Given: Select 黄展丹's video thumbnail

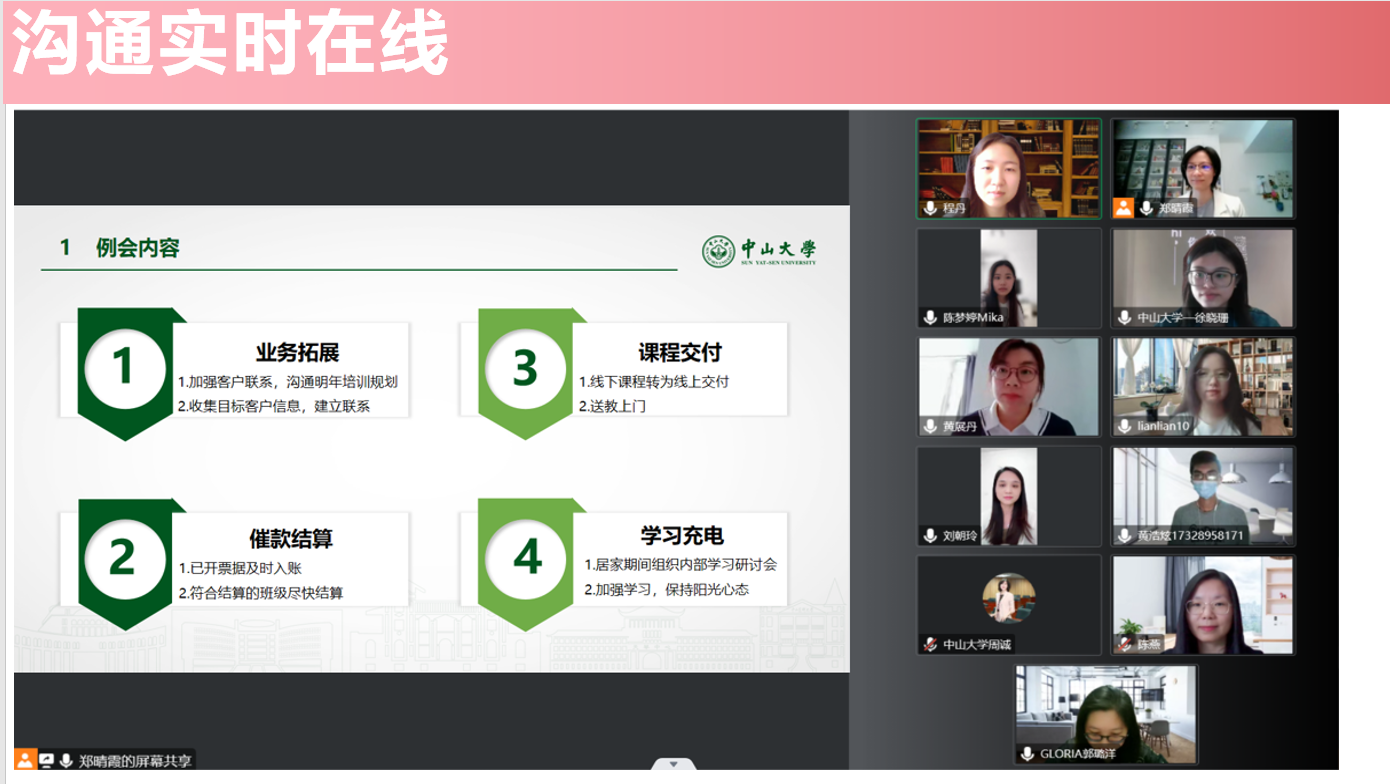Looking at the screenshot, I should [x=1008, y=386].
